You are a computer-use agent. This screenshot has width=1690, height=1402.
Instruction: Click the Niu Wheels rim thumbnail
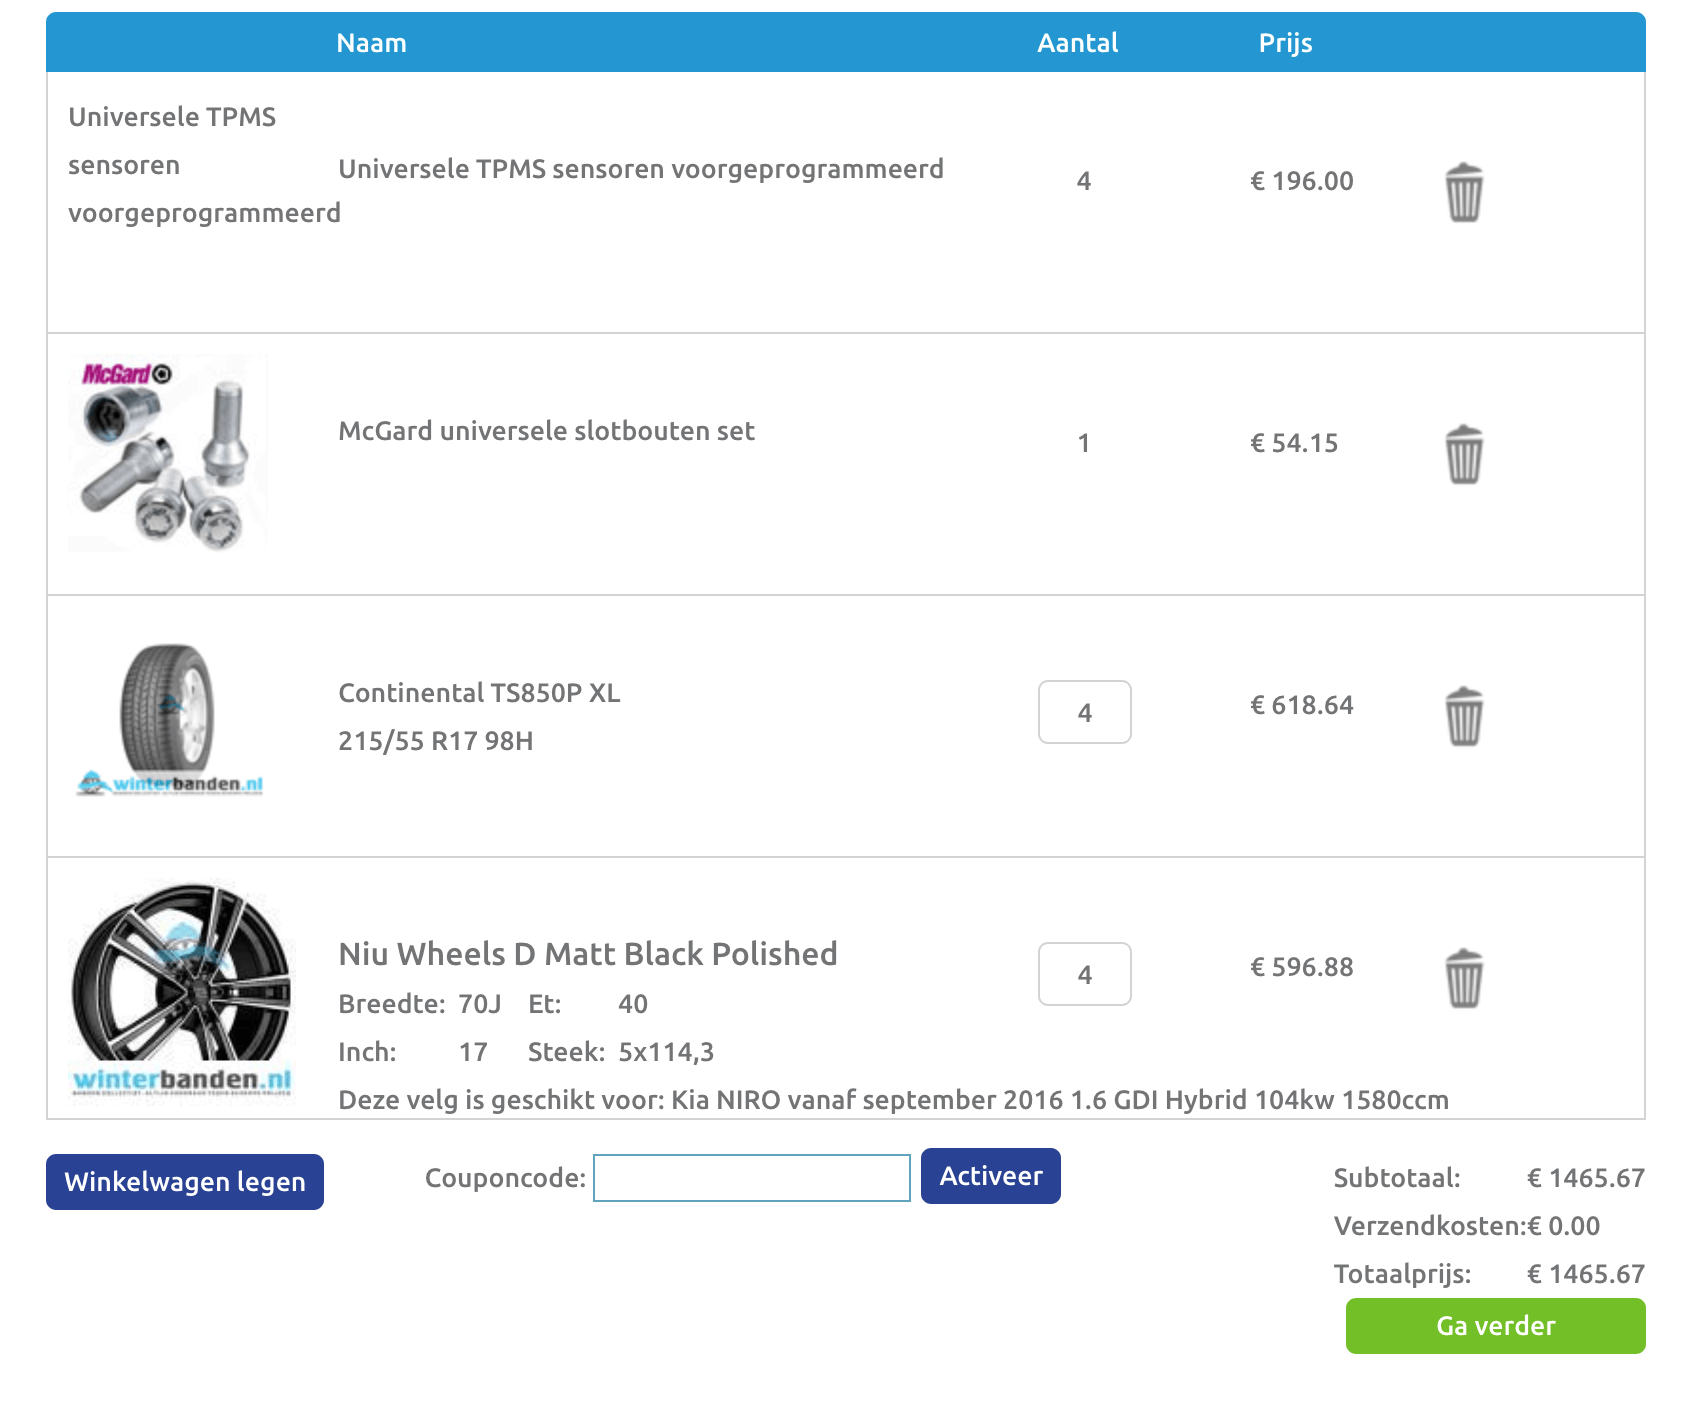click(x=181, y=988)
